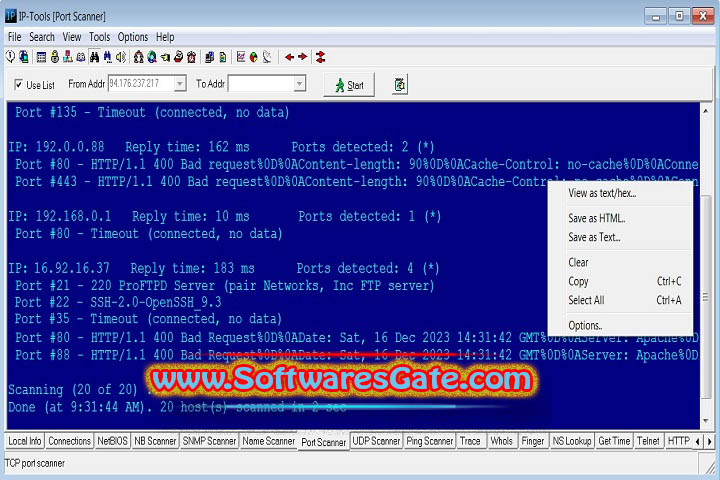Switch to the Name Scanner tab

pyautogui.click(x=269, y=441)
